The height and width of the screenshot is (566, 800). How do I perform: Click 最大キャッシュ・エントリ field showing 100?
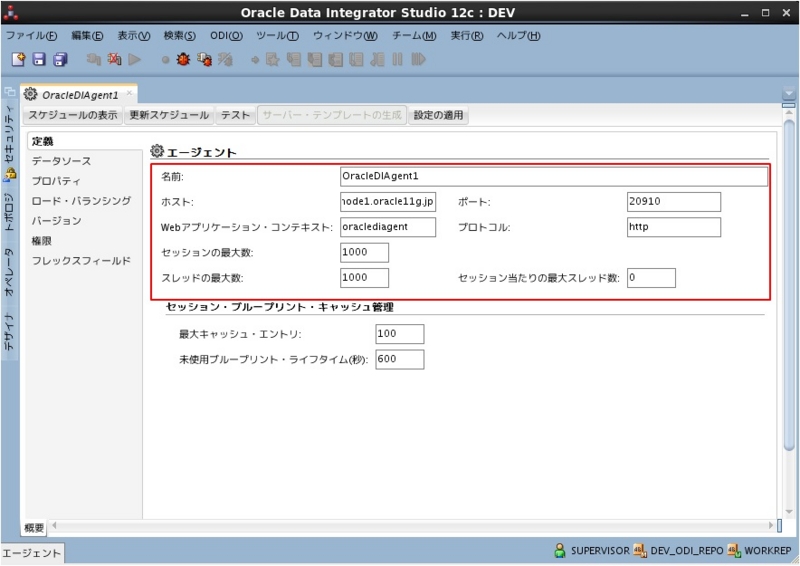click(399, 334)
